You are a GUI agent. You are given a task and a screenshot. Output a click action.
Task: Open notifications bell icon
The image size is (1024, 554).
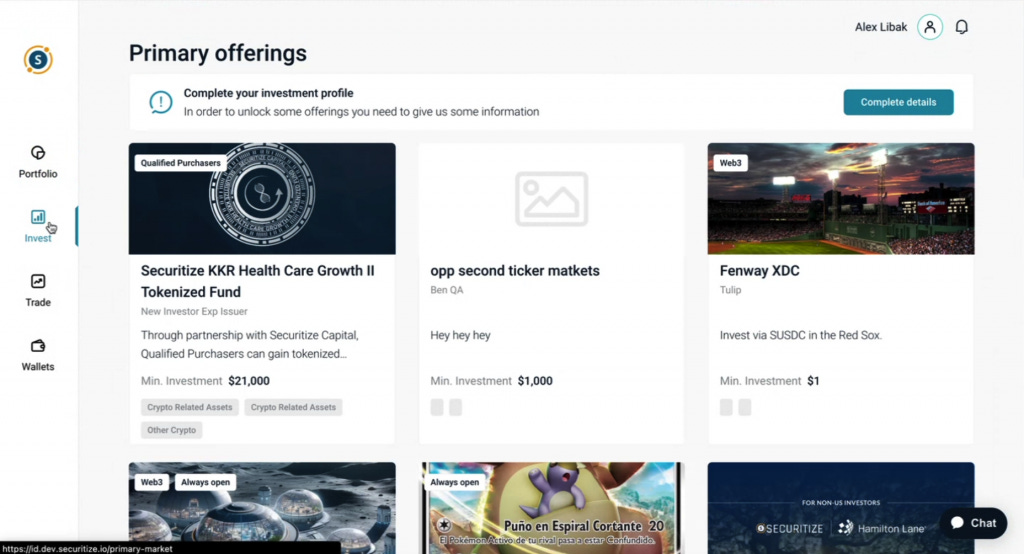click(x=961, y=27)
